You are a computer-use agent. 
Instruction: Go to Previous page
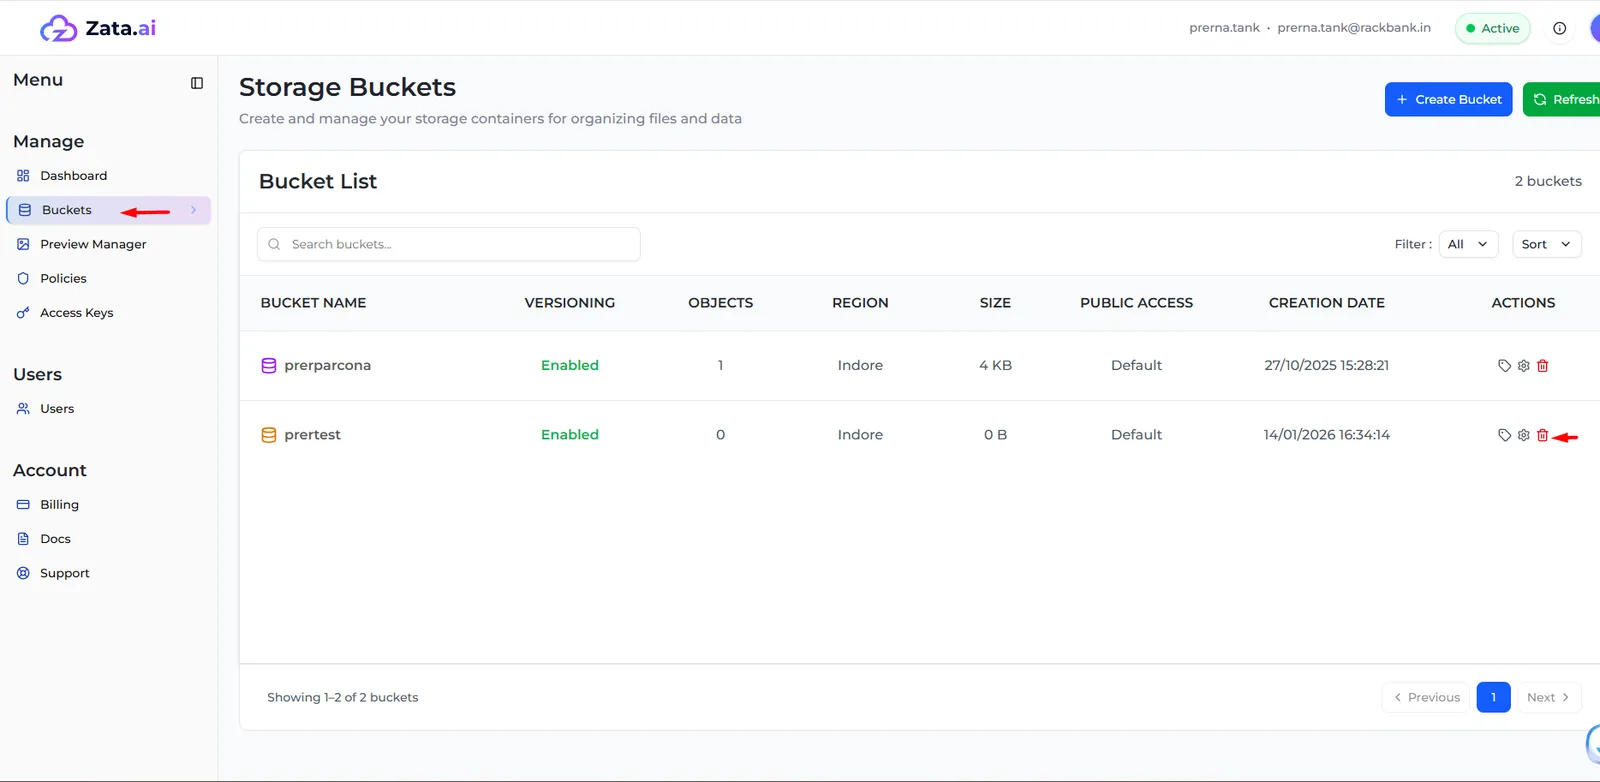click(x=1426, y=697)
